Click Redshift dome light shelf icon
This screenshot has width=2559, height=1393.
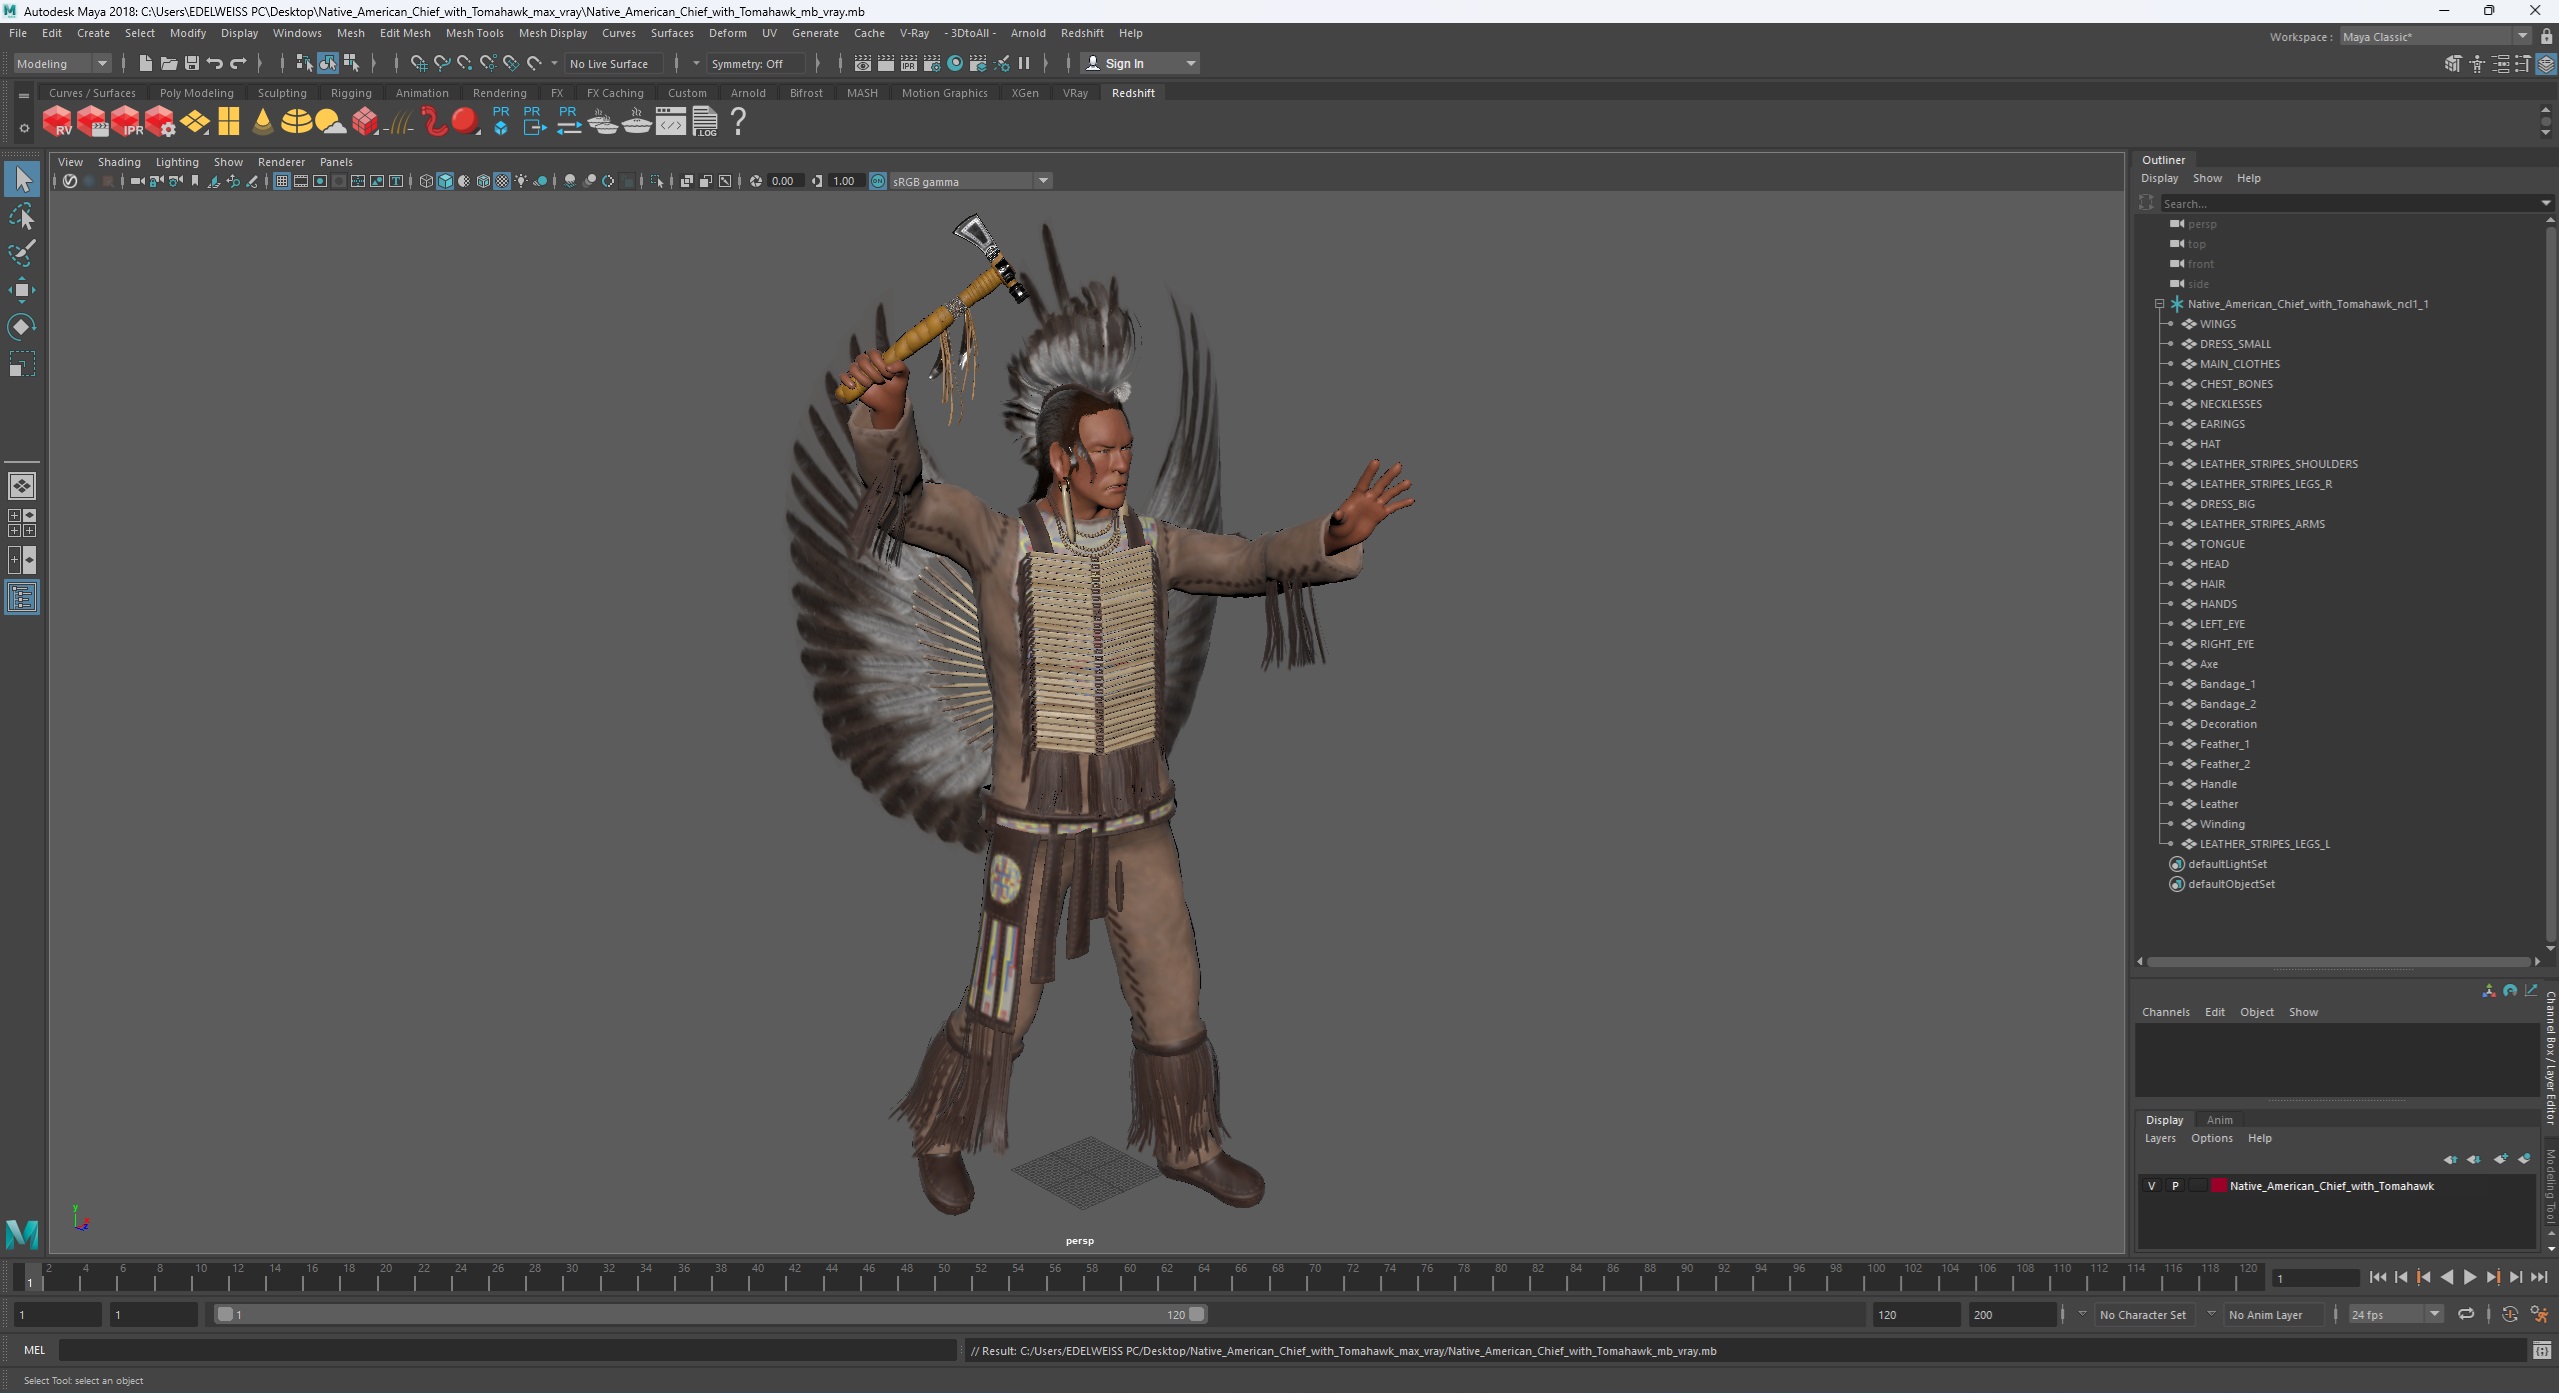tap(296, 122)
